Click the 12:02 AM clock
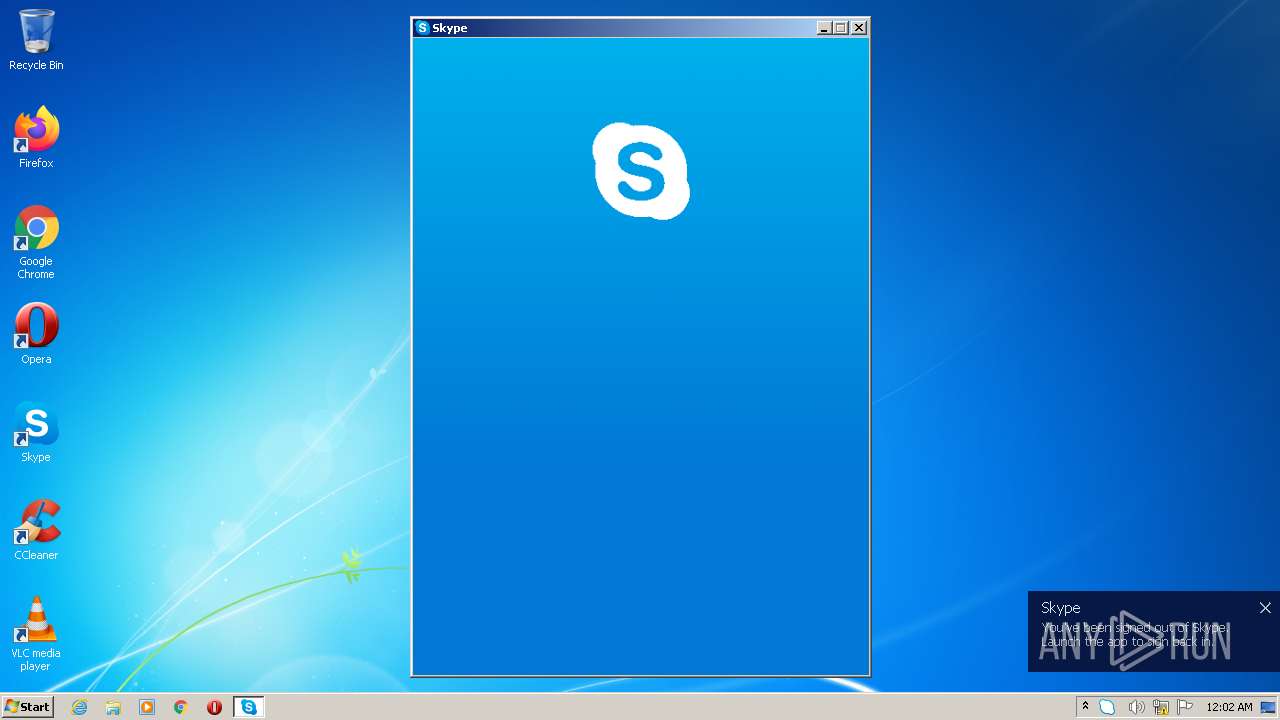 tap(1229, 707)
